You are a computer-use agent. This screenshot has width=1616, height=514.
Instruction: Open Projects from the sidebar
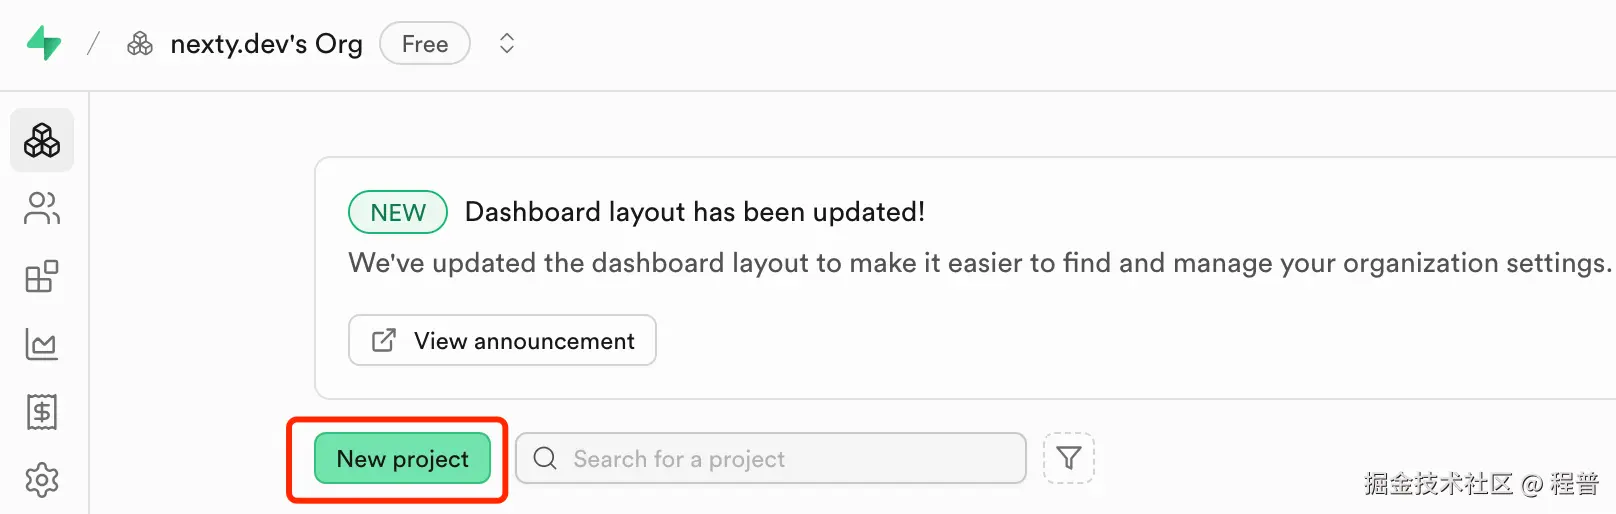tap(42, 140)
